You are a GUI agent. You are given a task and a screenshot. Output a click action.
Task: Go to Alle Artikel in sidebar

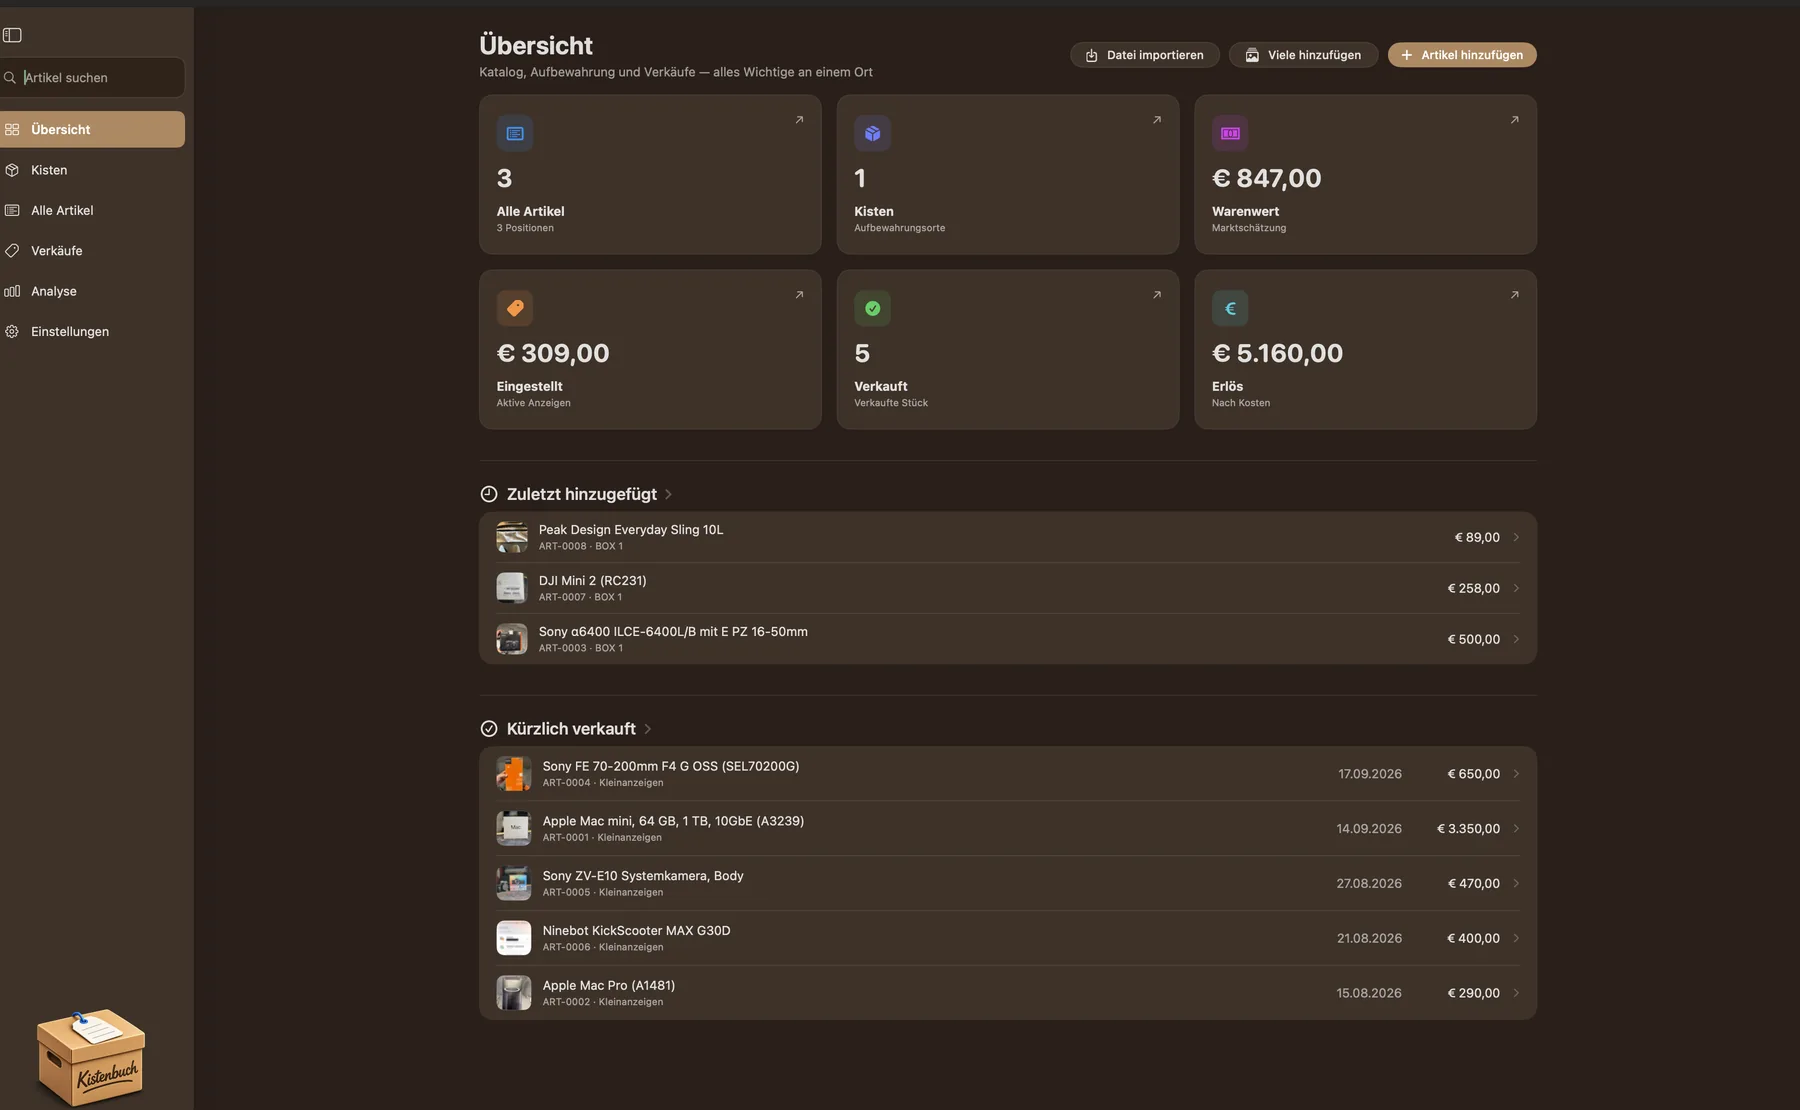click(x=92, y=210)
